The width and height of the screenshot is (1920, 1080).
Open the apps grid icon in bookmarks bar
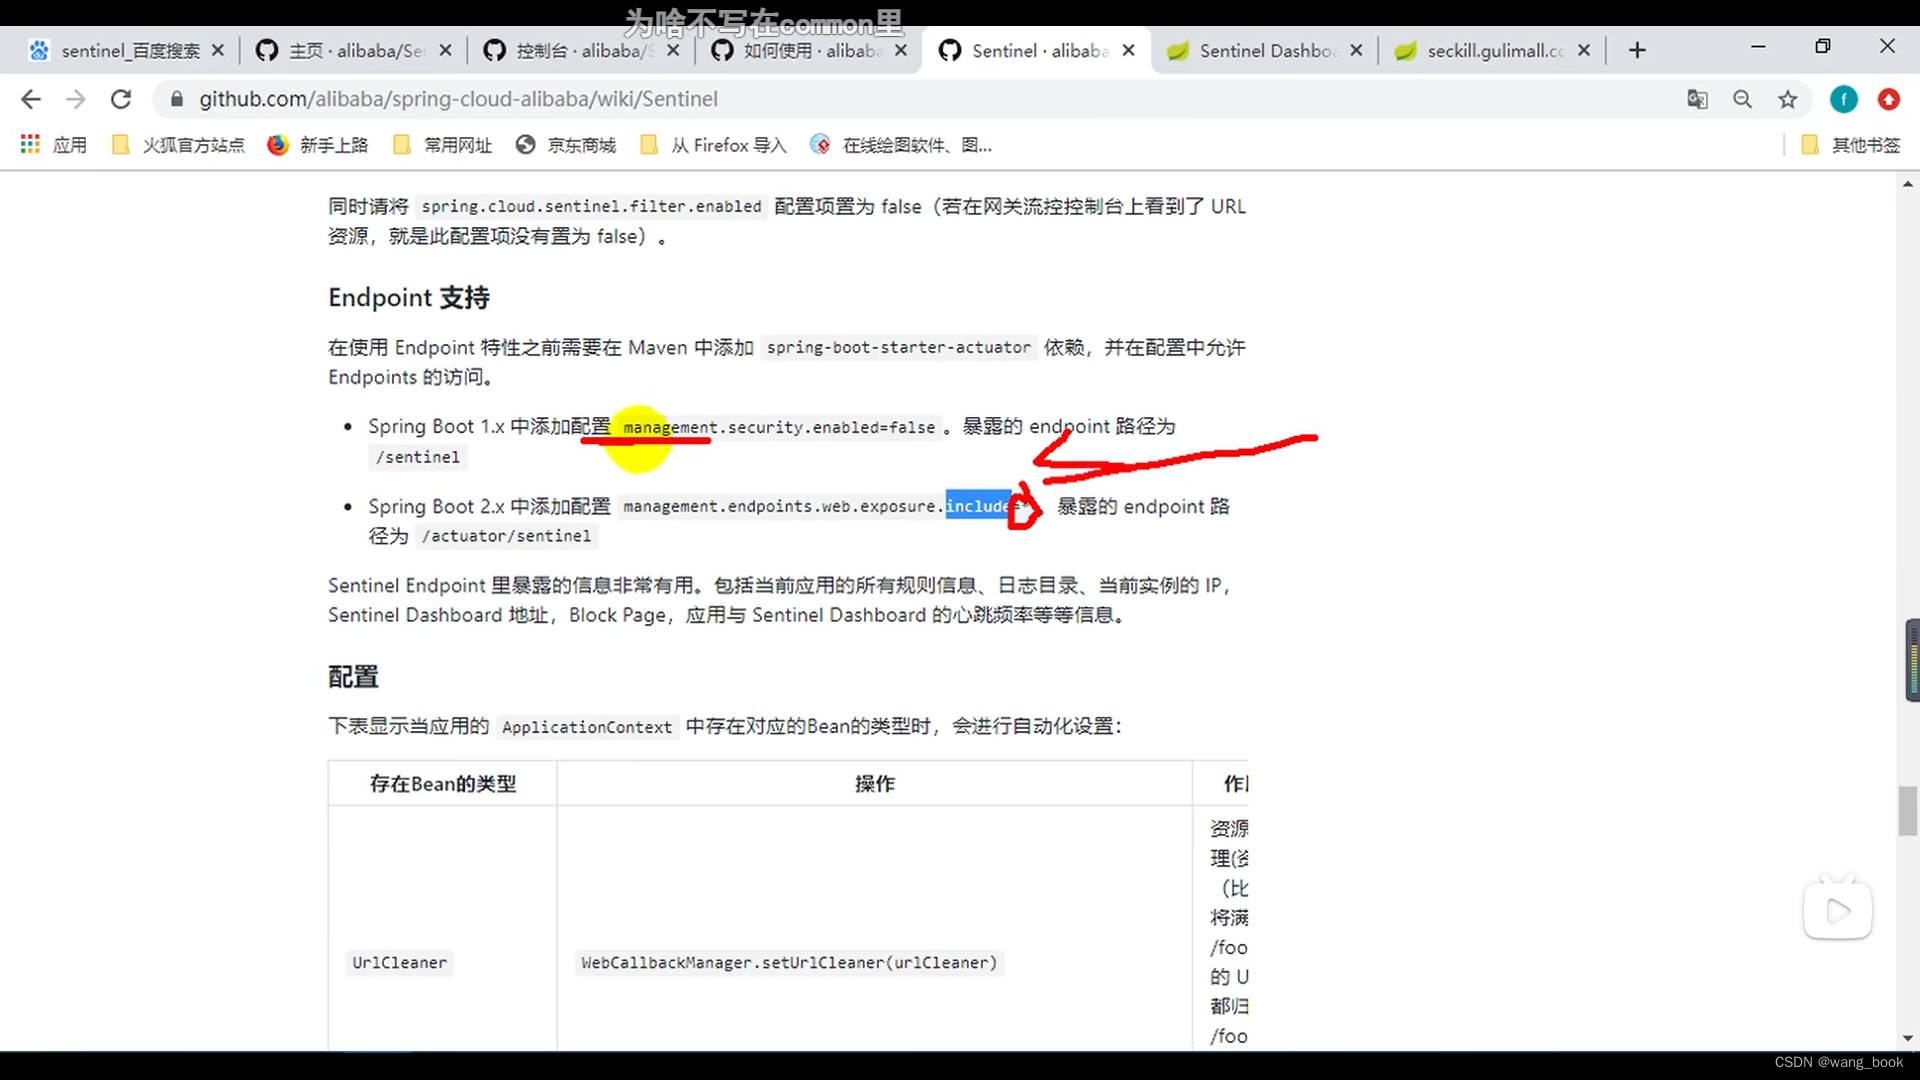click(x=30, y=145)
